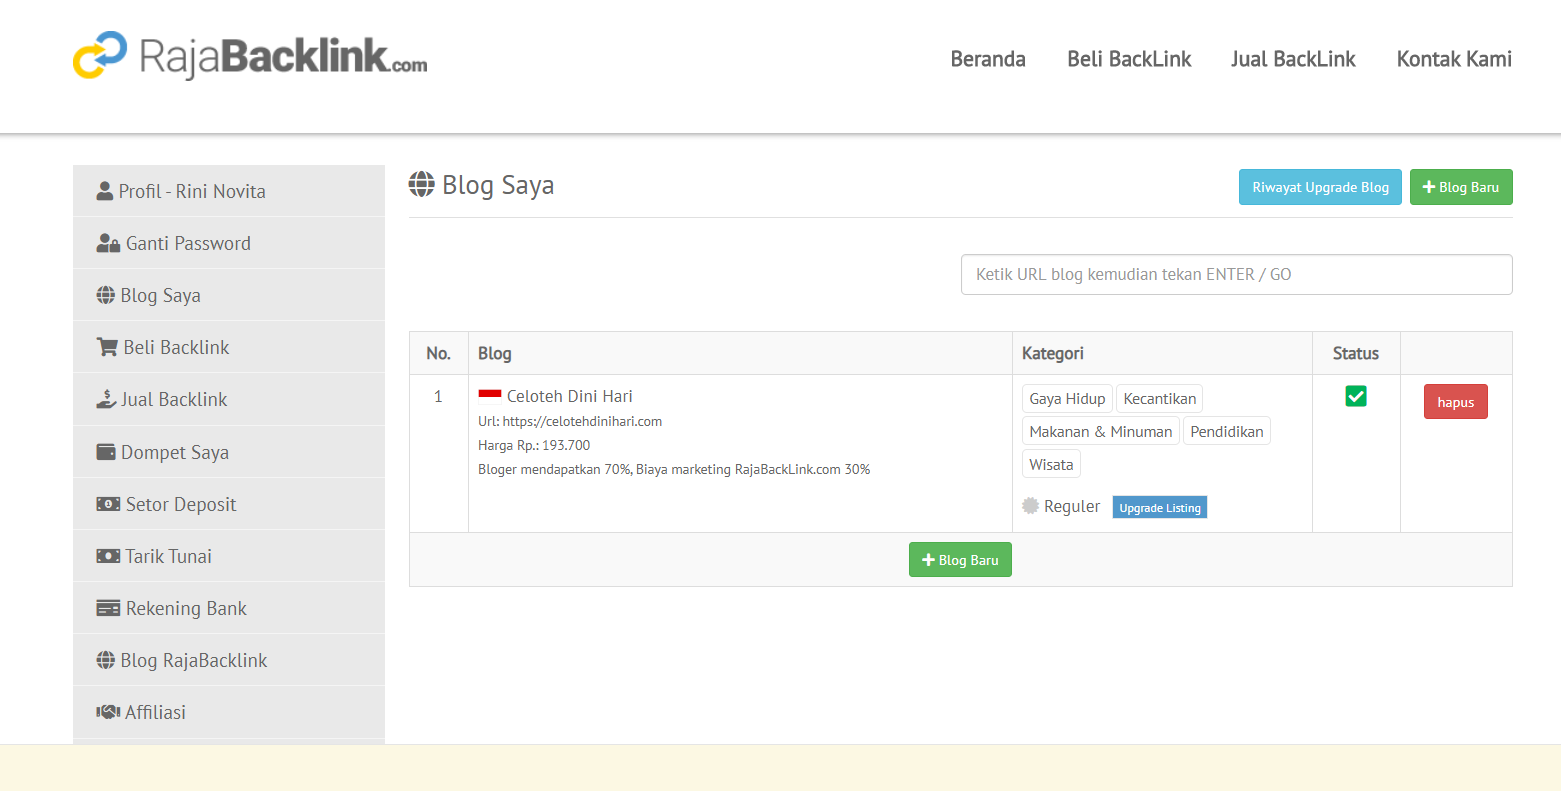
Task: Open Blog RajaBacklink in the sidebar
Action: (229, 660)
